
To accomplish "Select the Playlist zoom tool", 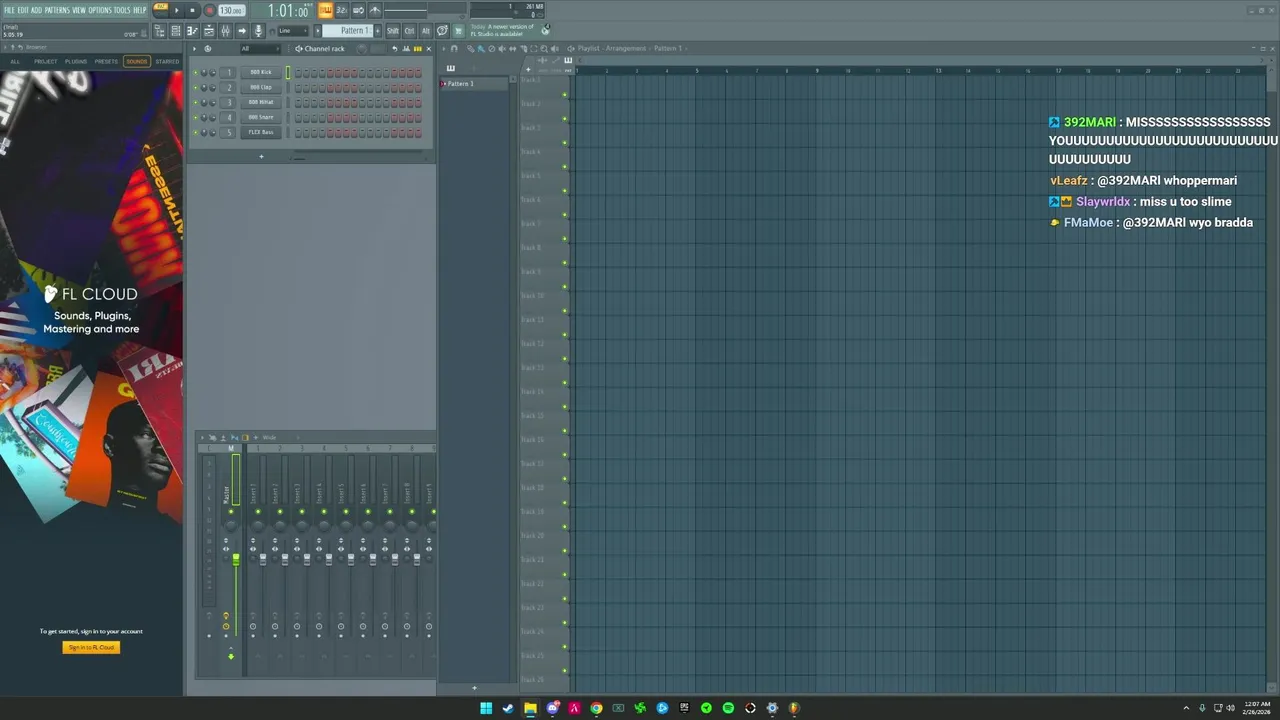I will tap(544, 48).
